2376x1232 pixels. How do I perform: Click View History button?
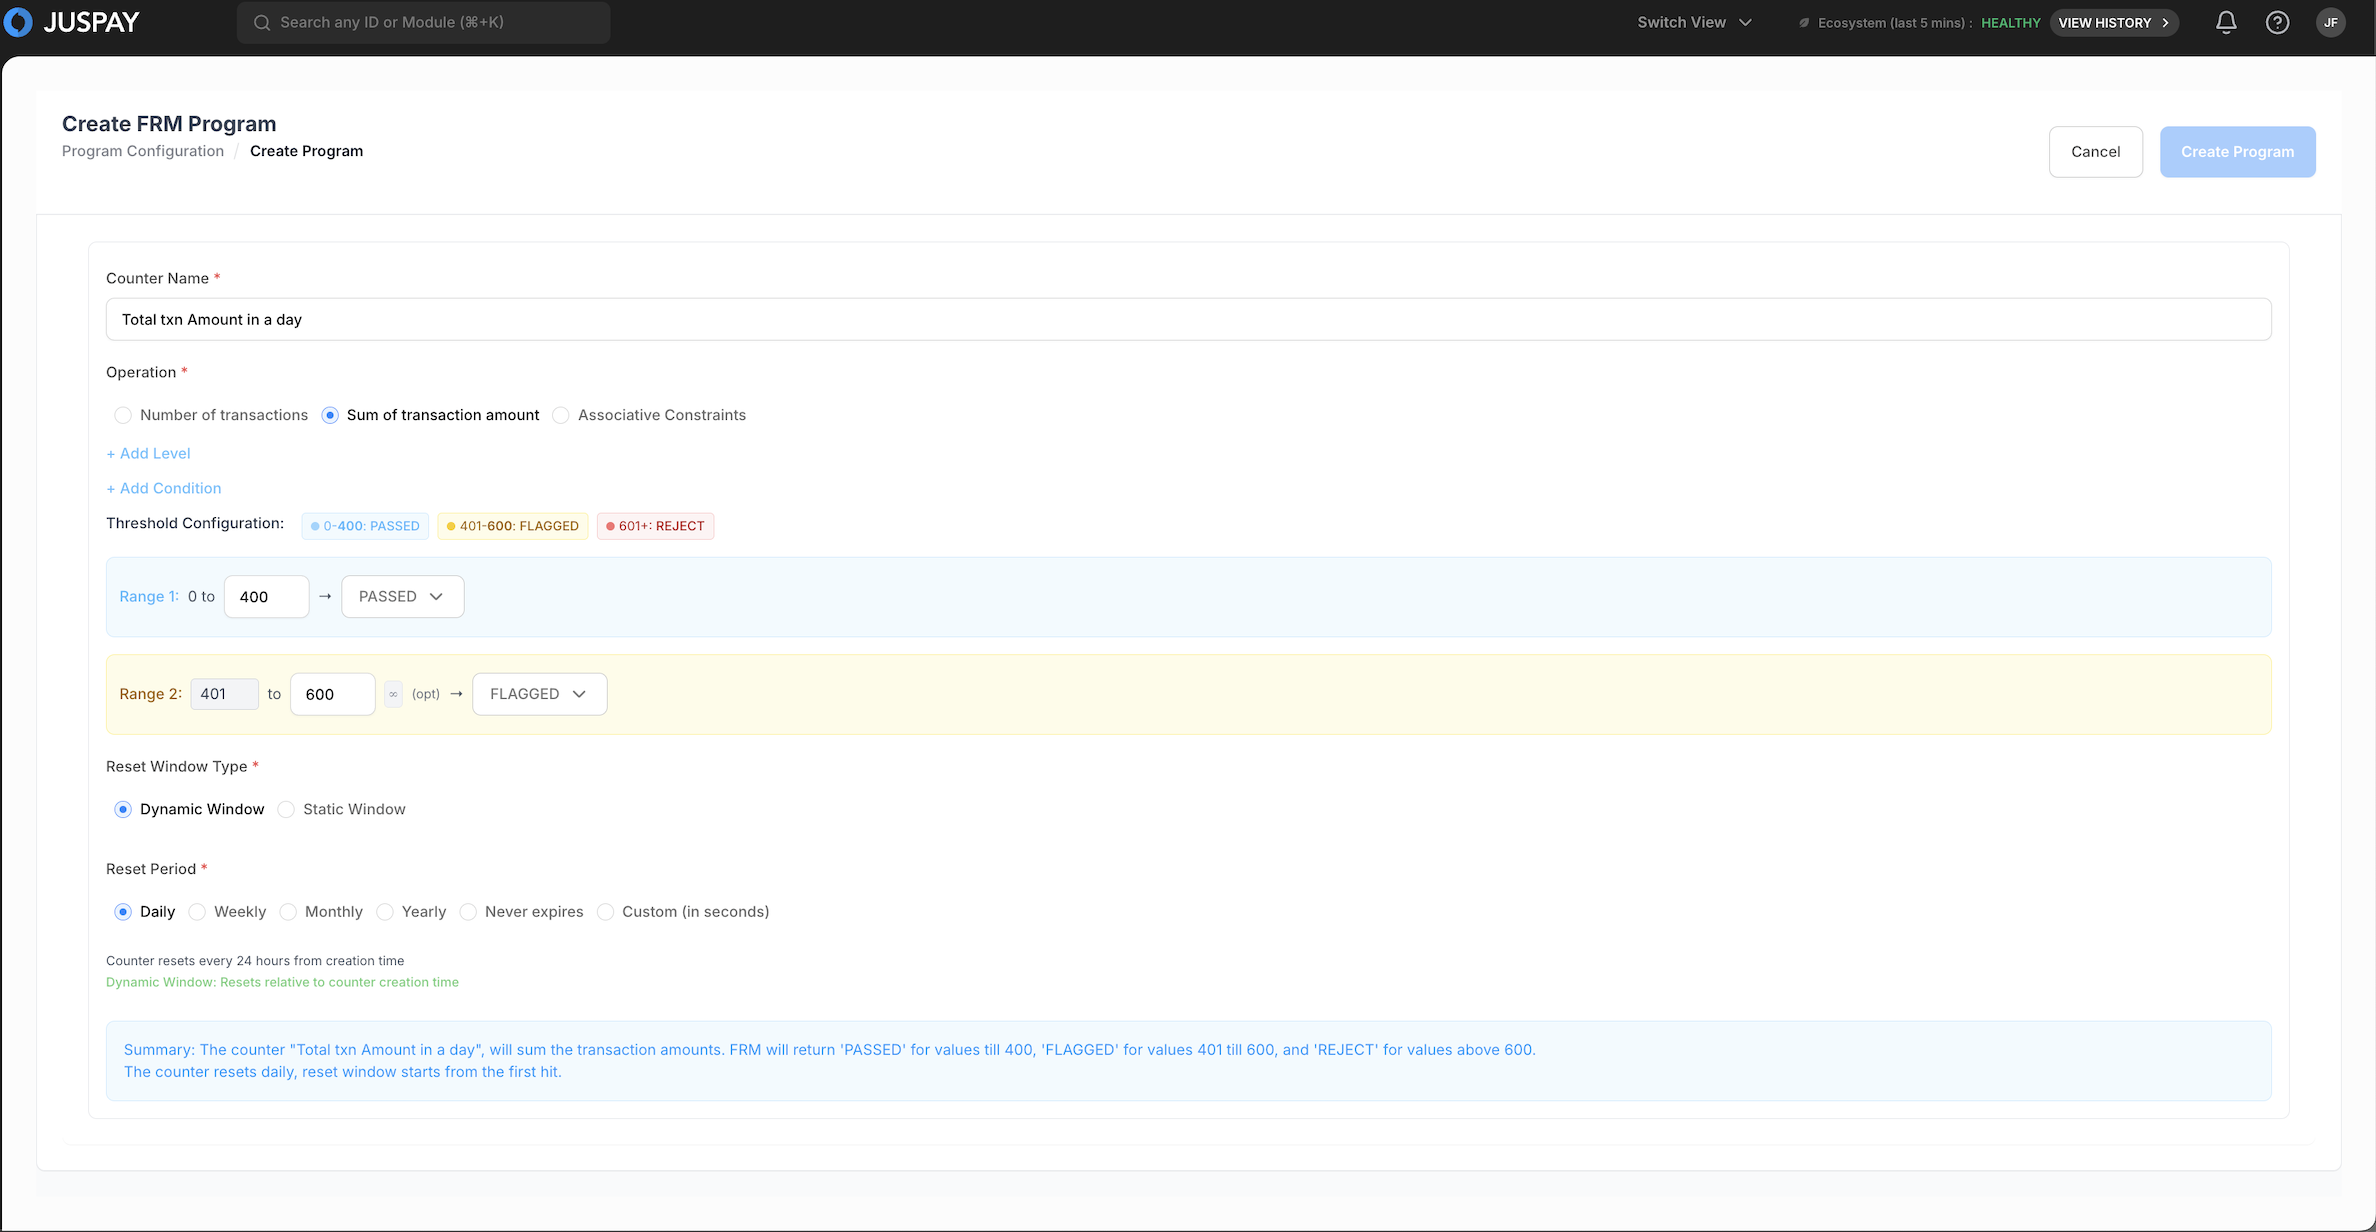(2114, 22)
